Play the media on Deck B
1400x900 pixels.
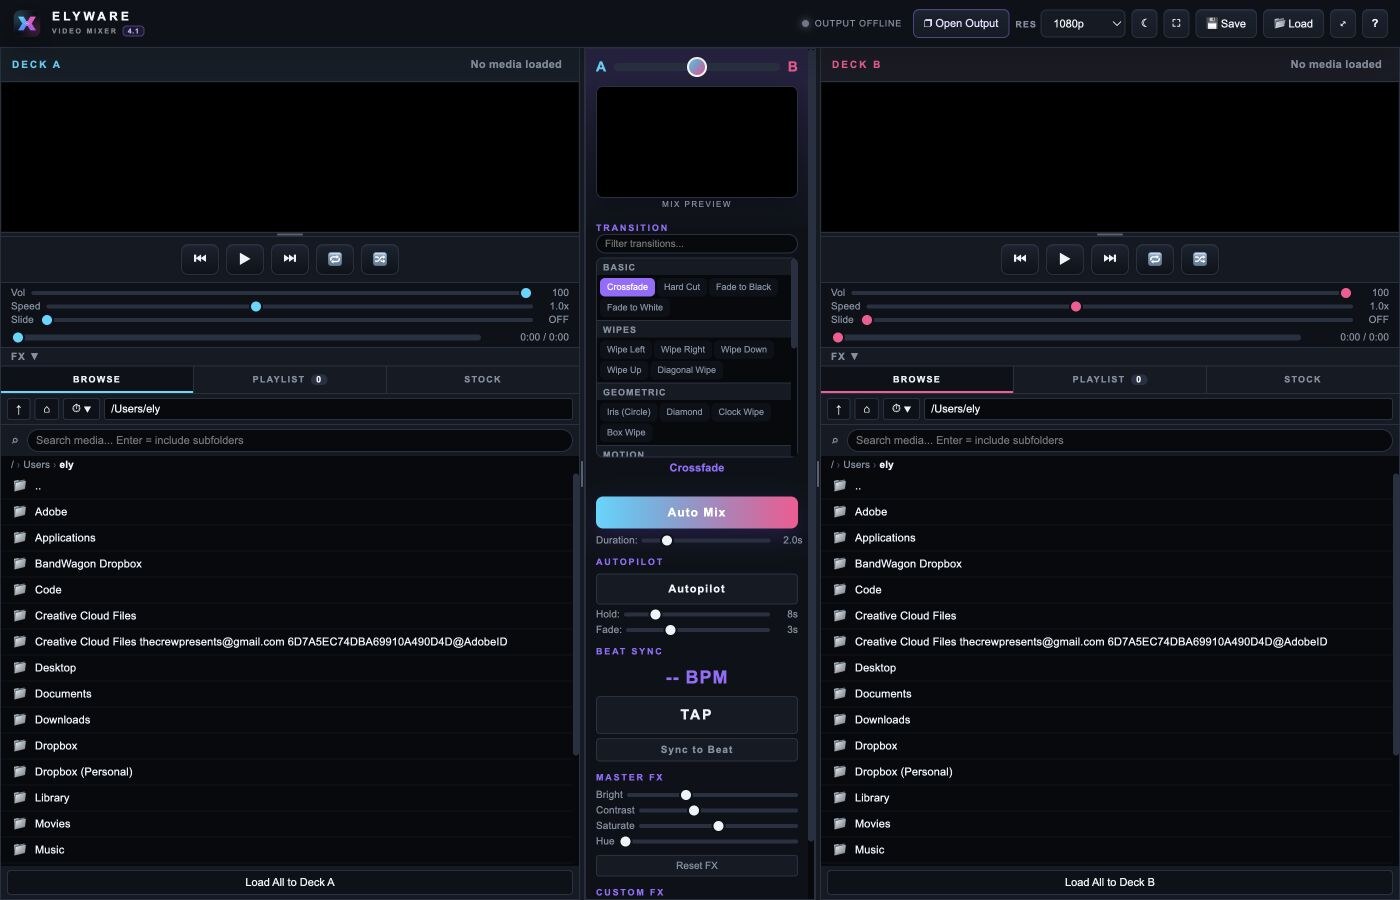coord(1065,259)
